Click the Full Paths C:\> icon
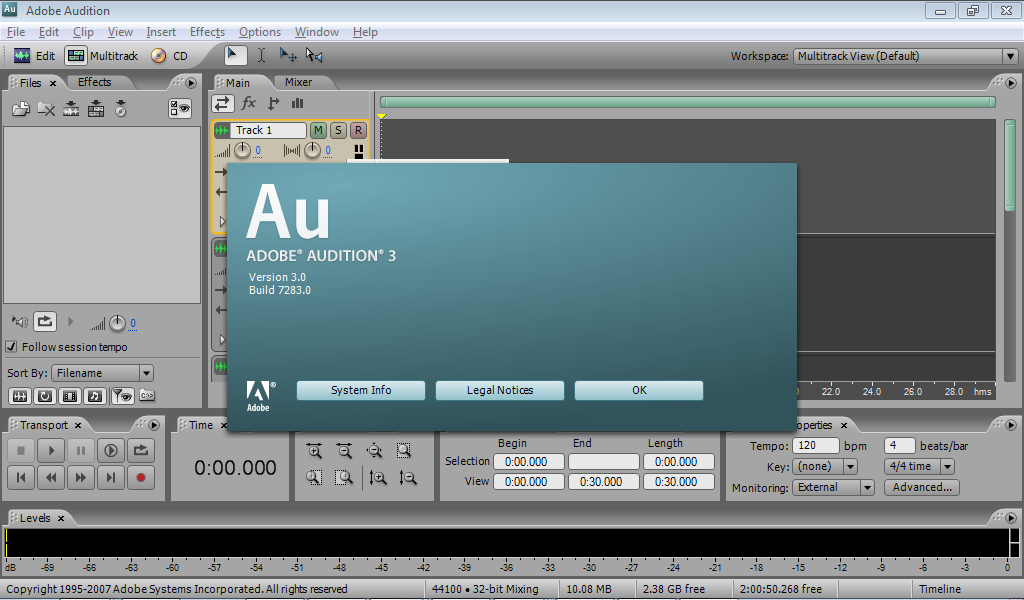 click(x=148, y=396)
